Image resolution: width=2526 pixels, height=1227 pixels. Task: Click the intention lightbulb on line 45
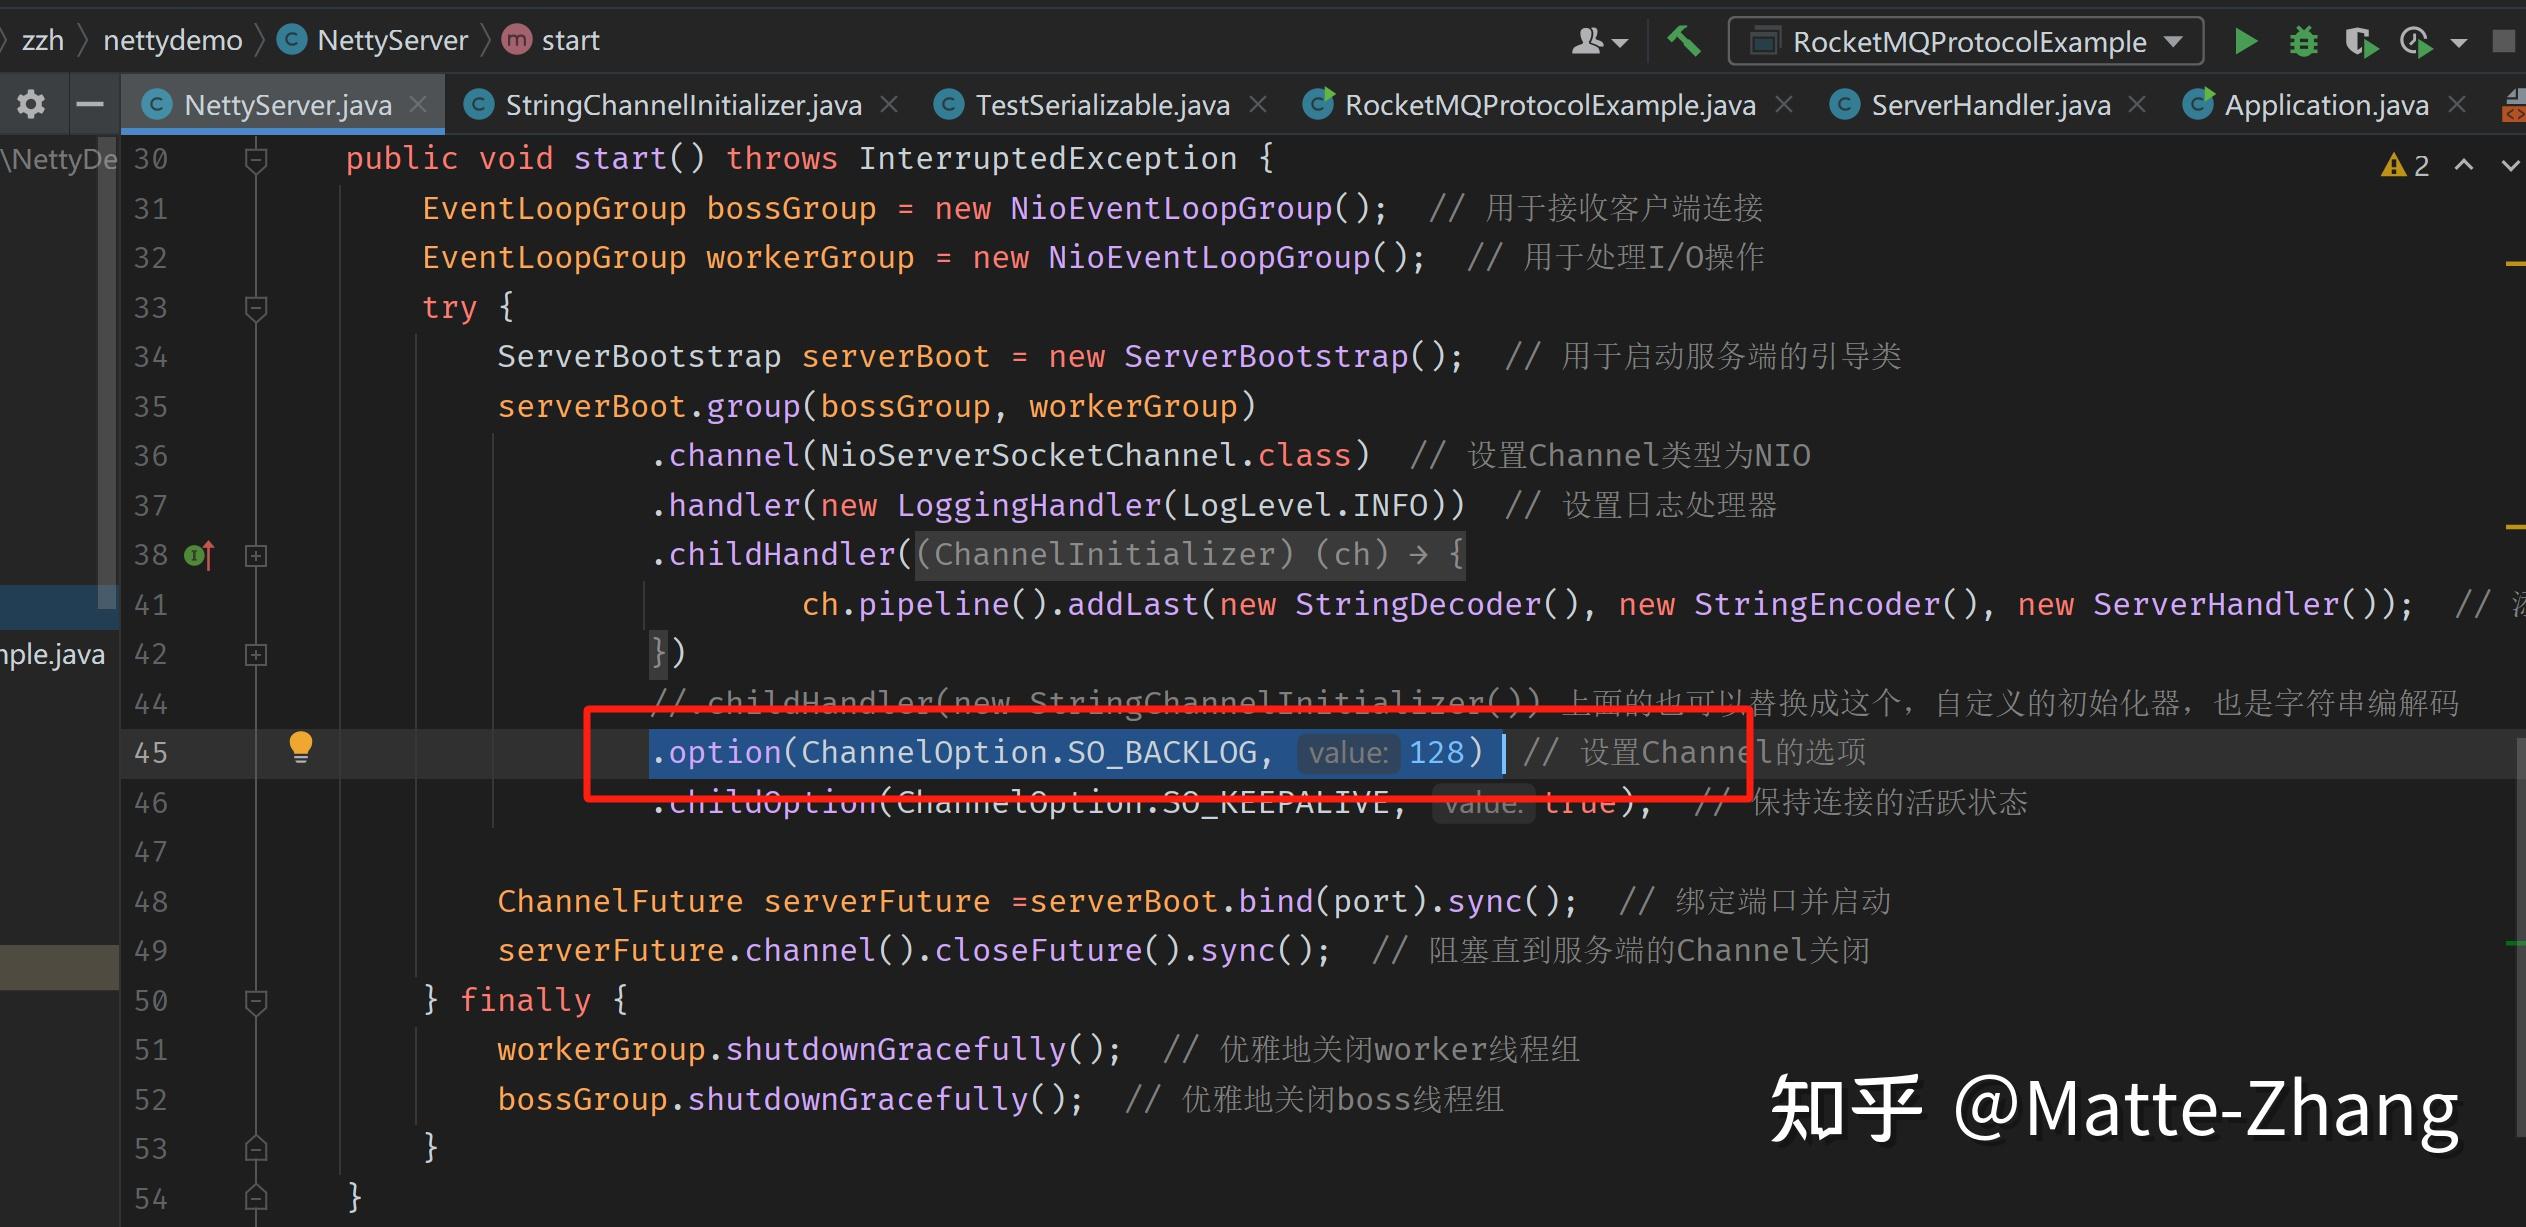tap(301, 747)
